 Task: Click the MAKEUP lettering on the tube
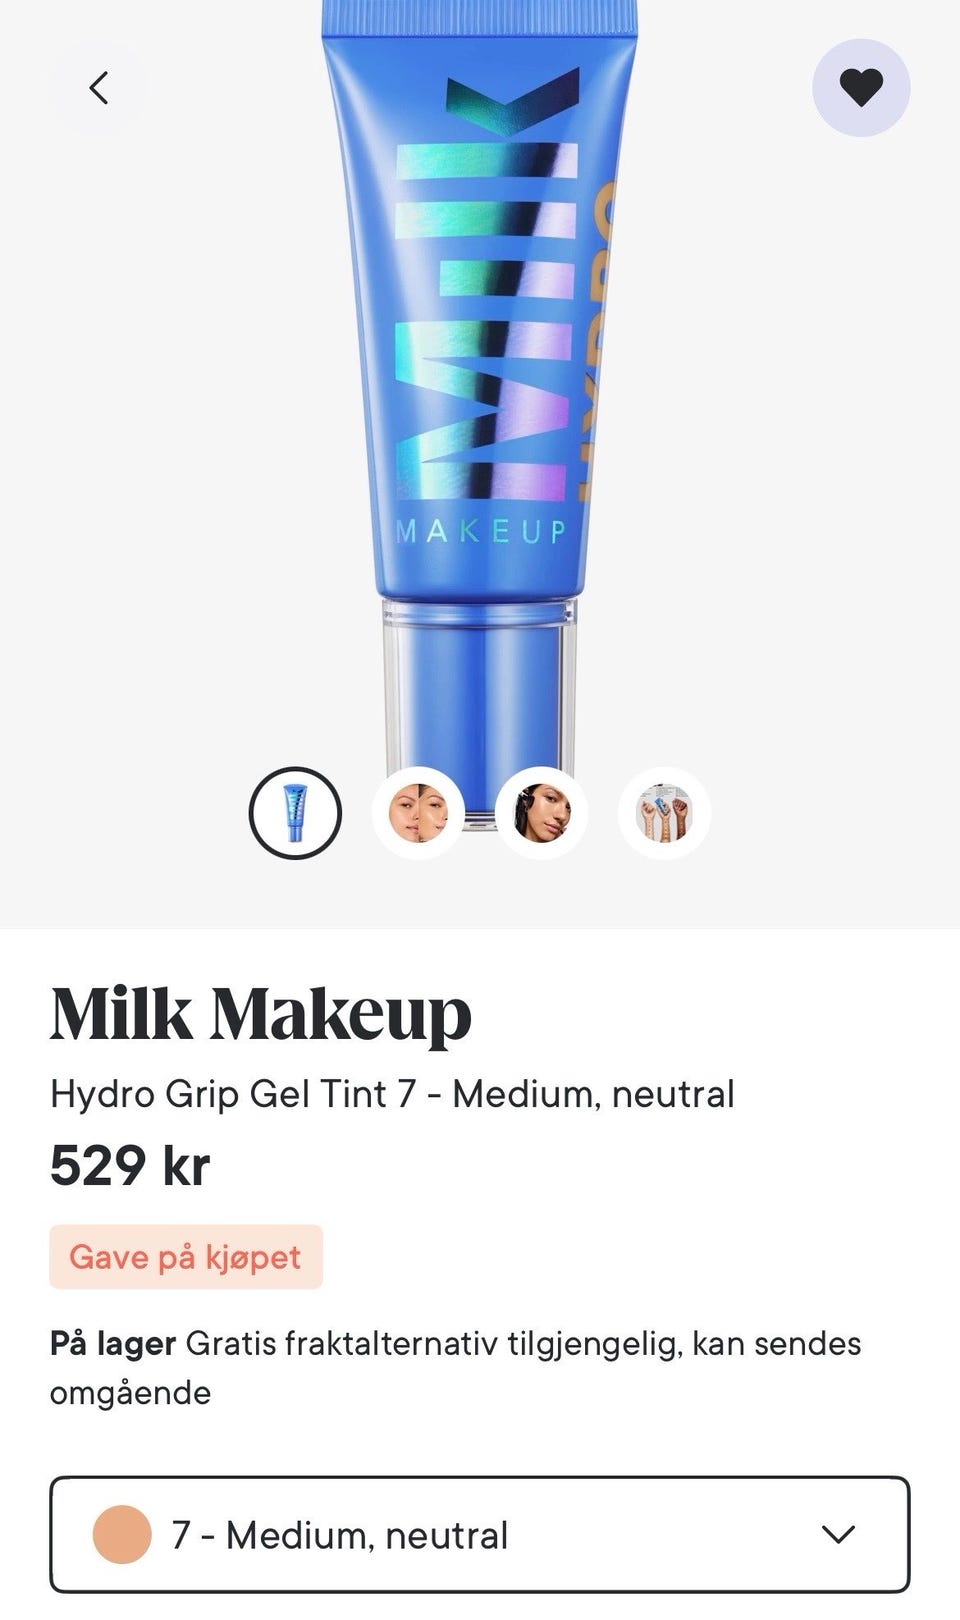(482, 531)
